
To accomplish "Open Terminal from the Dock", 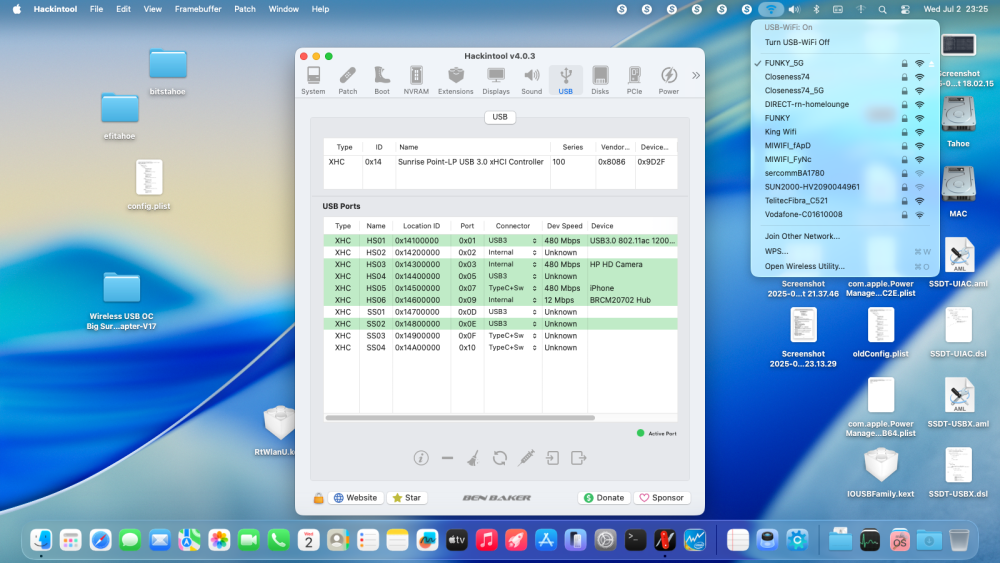I will (635, 540).
